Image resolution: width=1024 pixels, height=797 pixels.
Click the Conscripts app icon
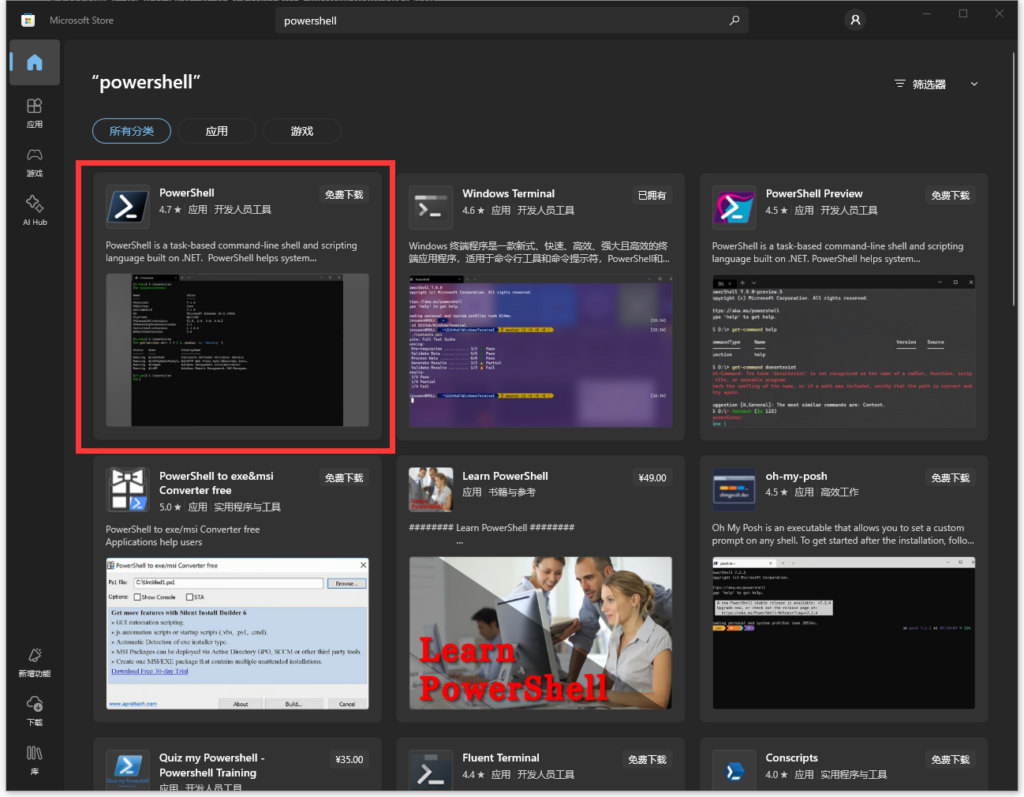point(733,770)
